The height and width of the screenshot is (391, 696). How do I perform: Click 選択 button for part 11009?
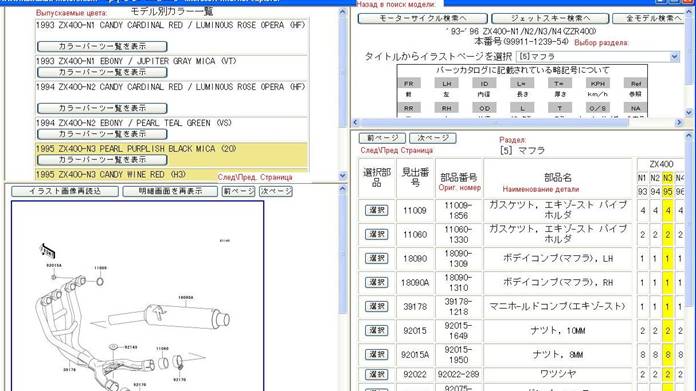[x=376, y=210]
